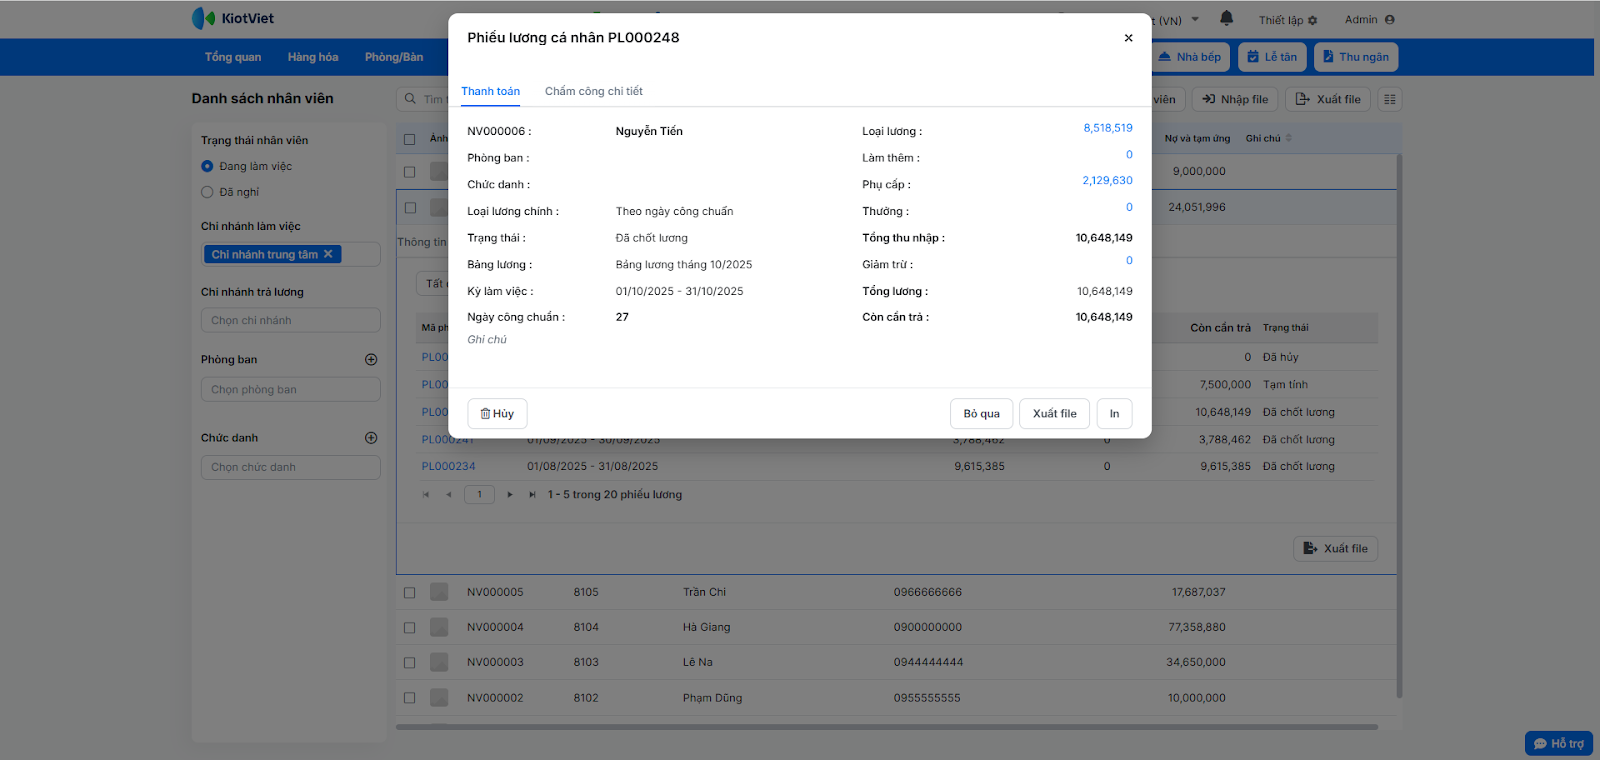The height and width of the screenshot is (760, 1600).
Task: Click the page number 1 box
Action: tap(479, 495)
